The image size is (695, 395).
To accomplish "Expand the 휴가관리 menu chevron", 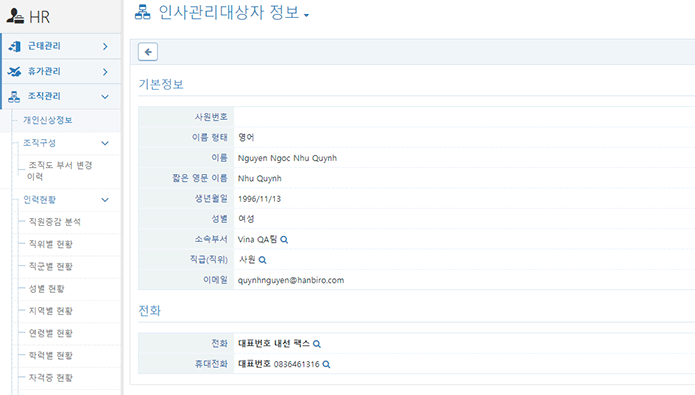I will click(x=105, y=71).
